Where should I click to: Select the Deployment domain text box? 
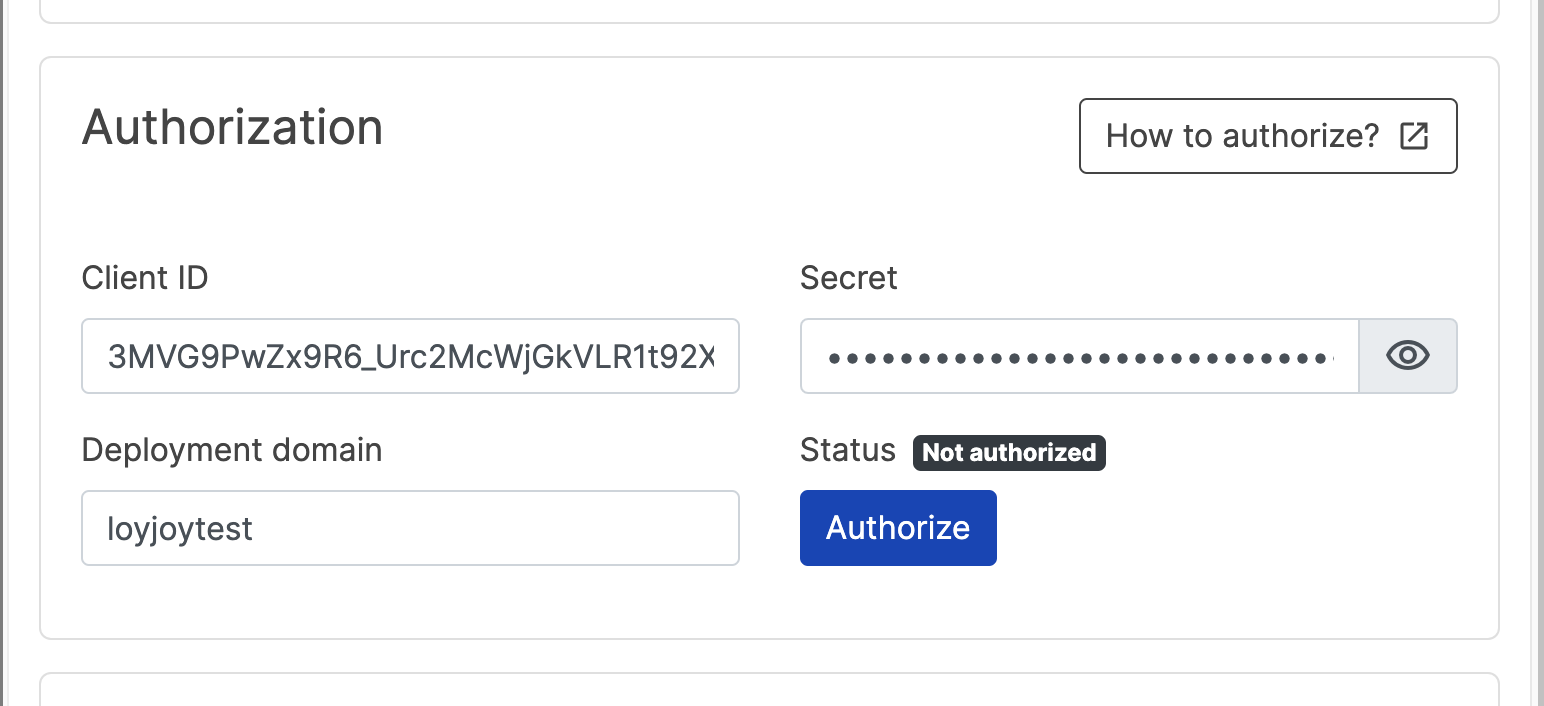pos(410,528)
